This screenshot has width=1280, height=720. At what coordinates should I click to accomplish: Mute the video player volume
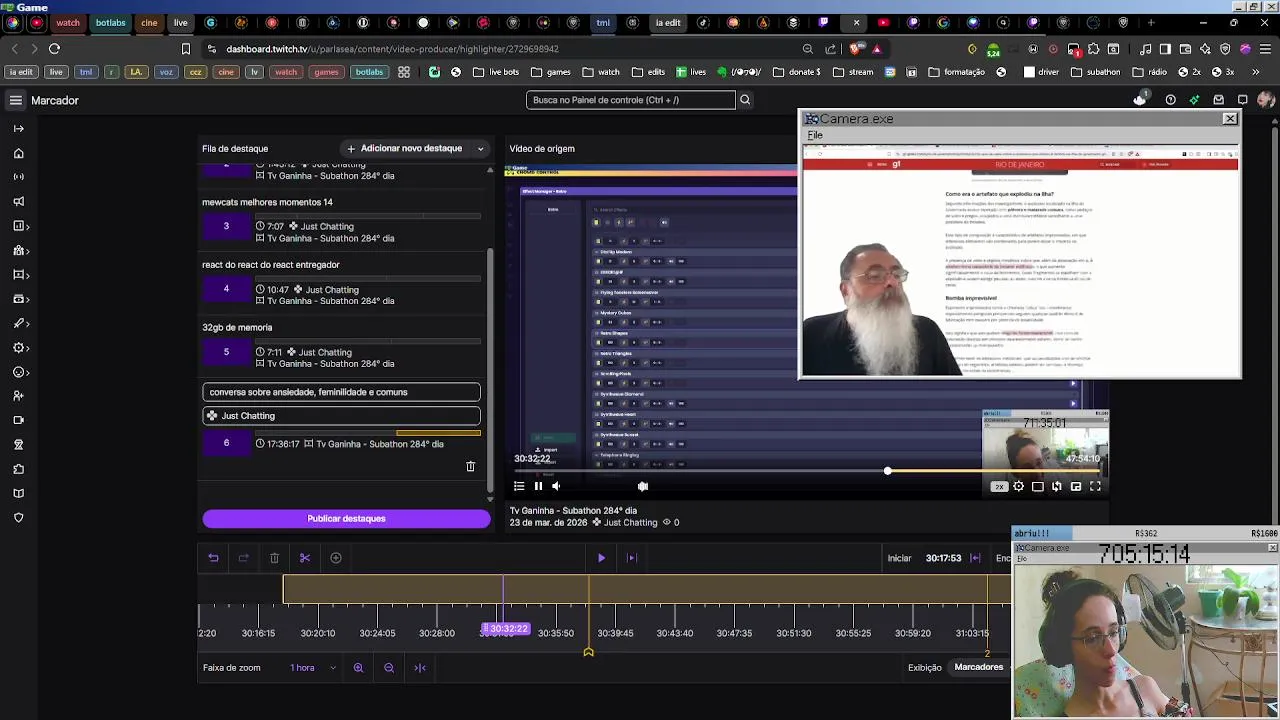tap(556, 486)
